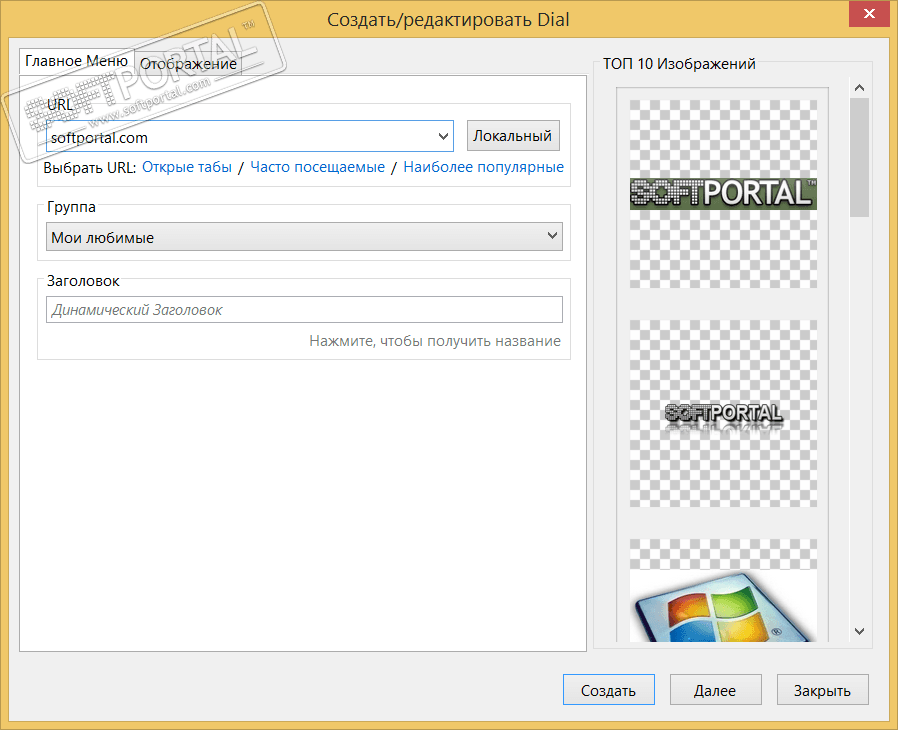Close the dialog with the red X
Viewport: 898px width, 730px height.
(869, 14)
